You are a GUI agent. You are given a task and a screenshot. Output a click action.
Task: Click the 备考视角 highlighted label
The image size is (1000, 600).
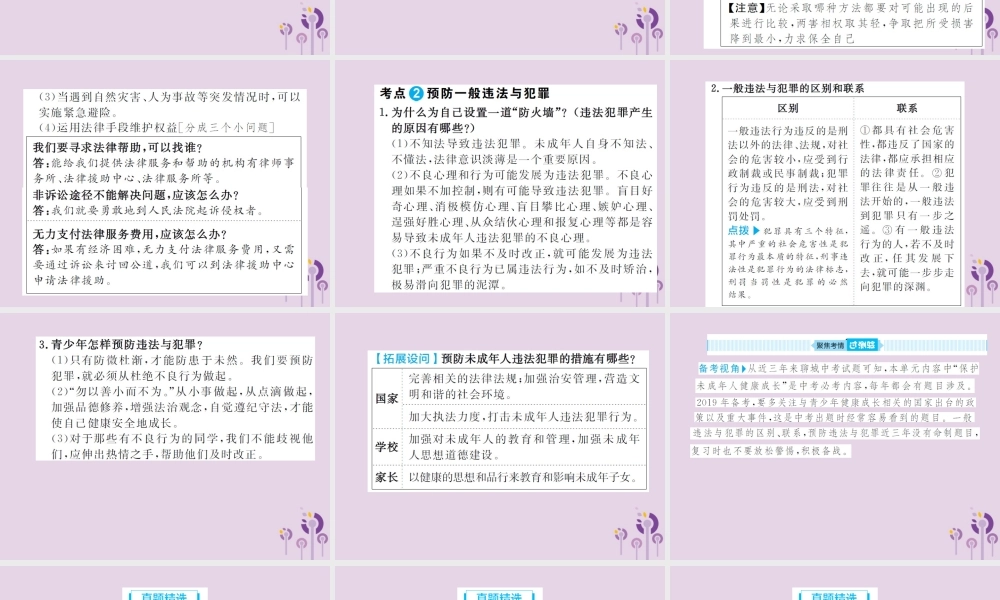721,369
